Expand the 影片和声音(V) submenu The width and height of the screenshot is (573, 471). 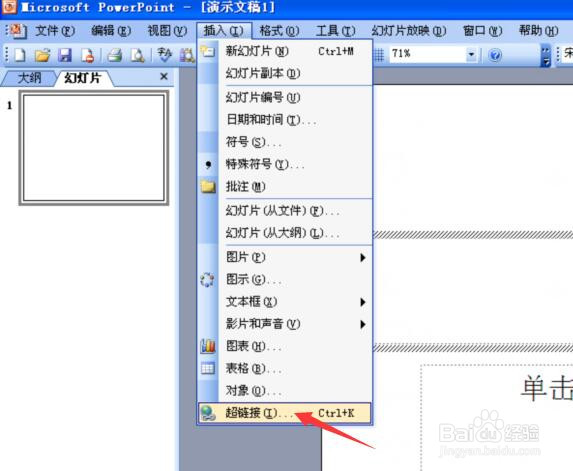click(285, 324)
